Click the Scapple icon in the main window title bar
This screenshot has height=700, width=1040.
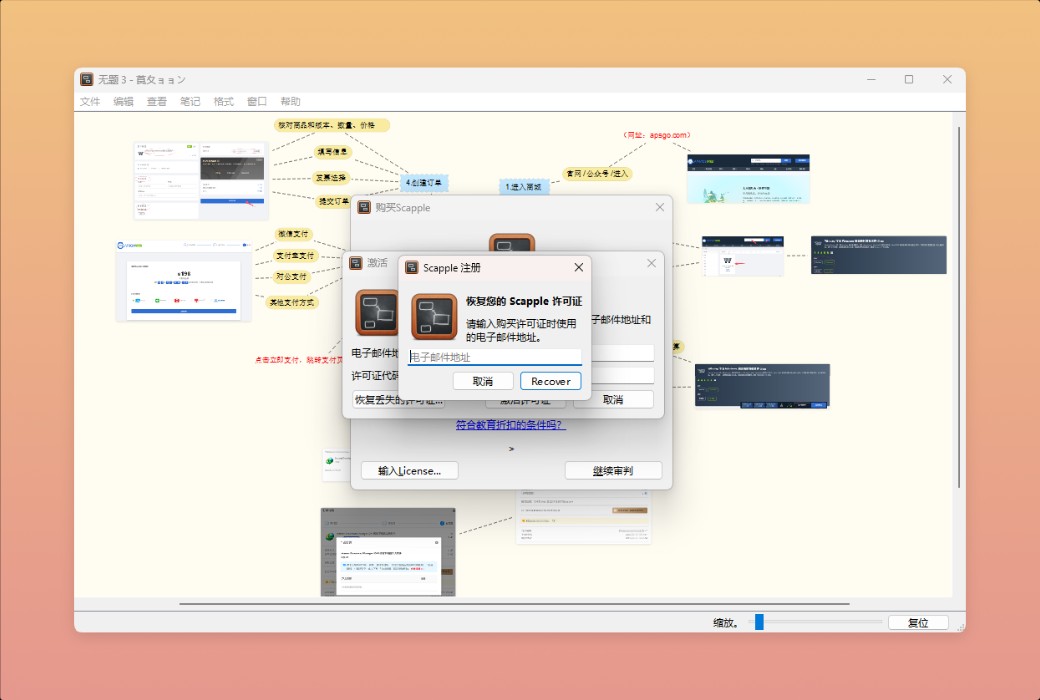[85, 78]
